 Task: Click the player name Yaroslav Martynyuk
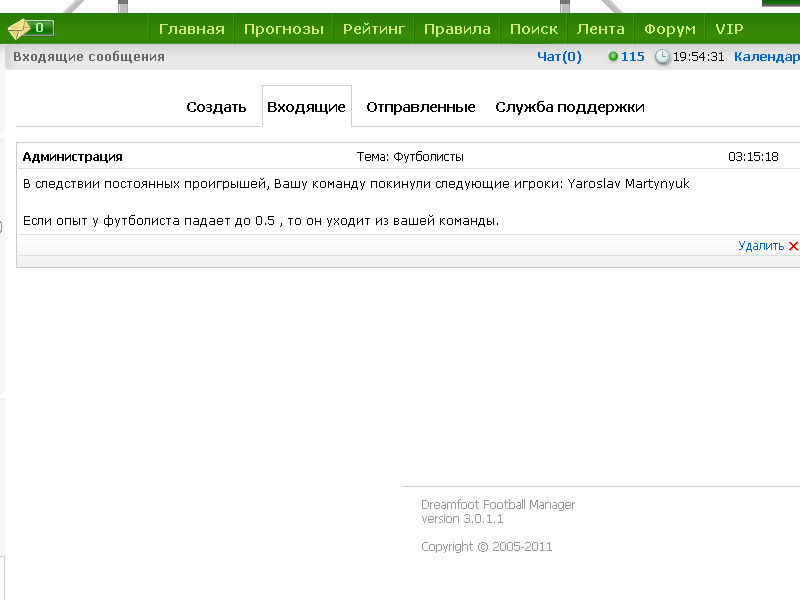pyautogui.click(x=629, y=184)
